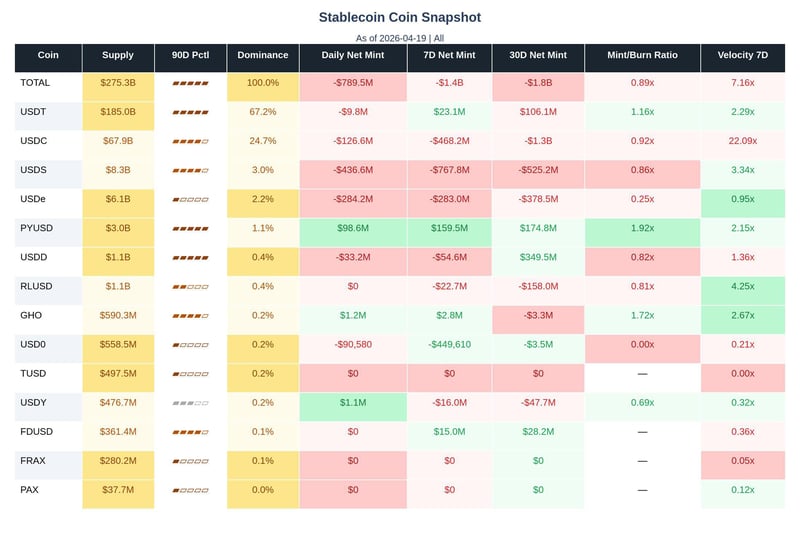Click the 30D Net Mint header
The width and height of the screenshot is (800, 538).
(x=538, y=55)
